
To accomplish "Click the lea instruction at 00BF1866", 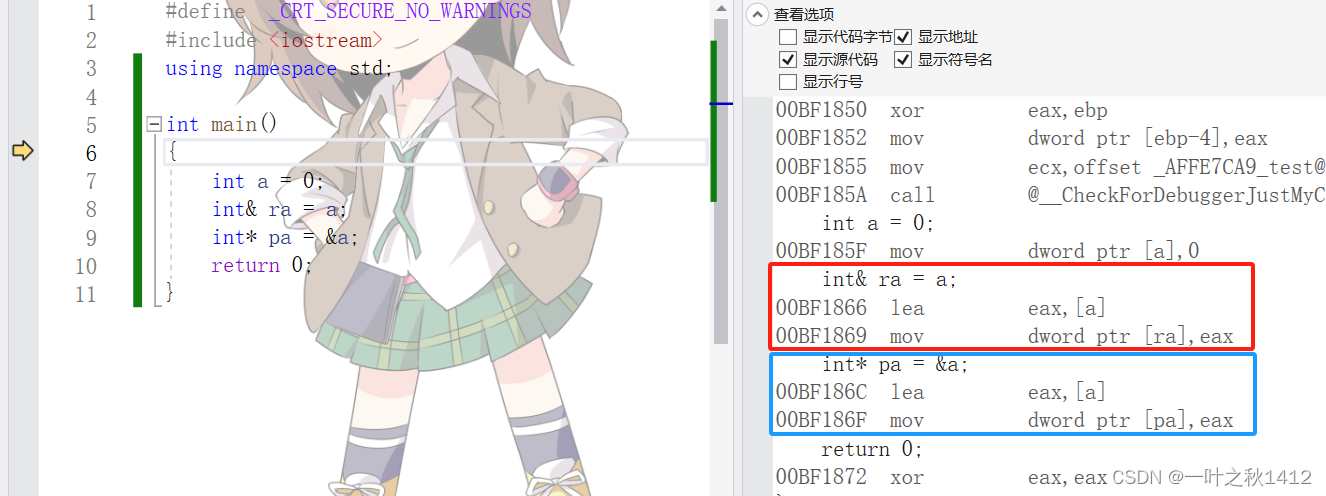I will point(907,308).
